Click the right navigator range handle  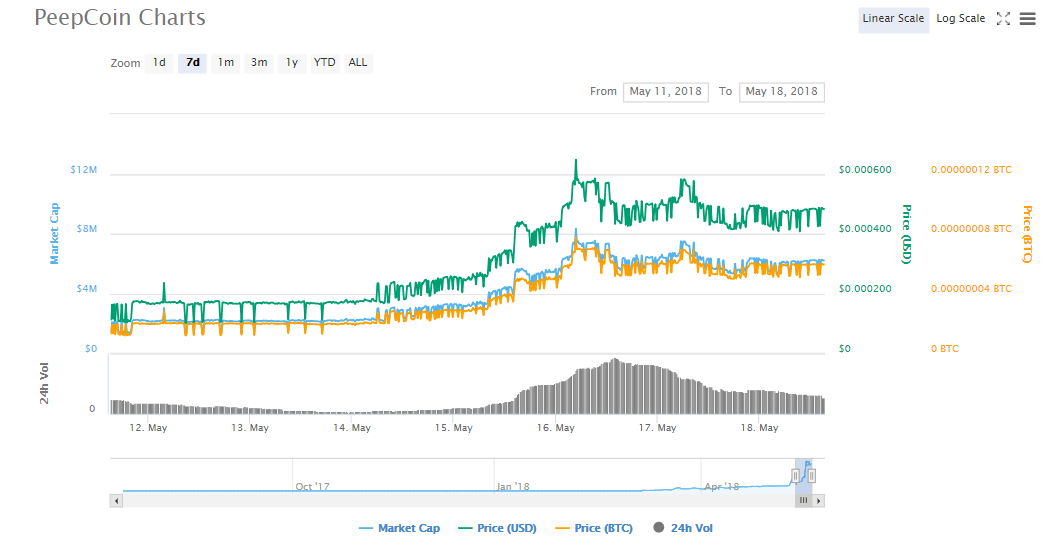[x=812, y=475]
